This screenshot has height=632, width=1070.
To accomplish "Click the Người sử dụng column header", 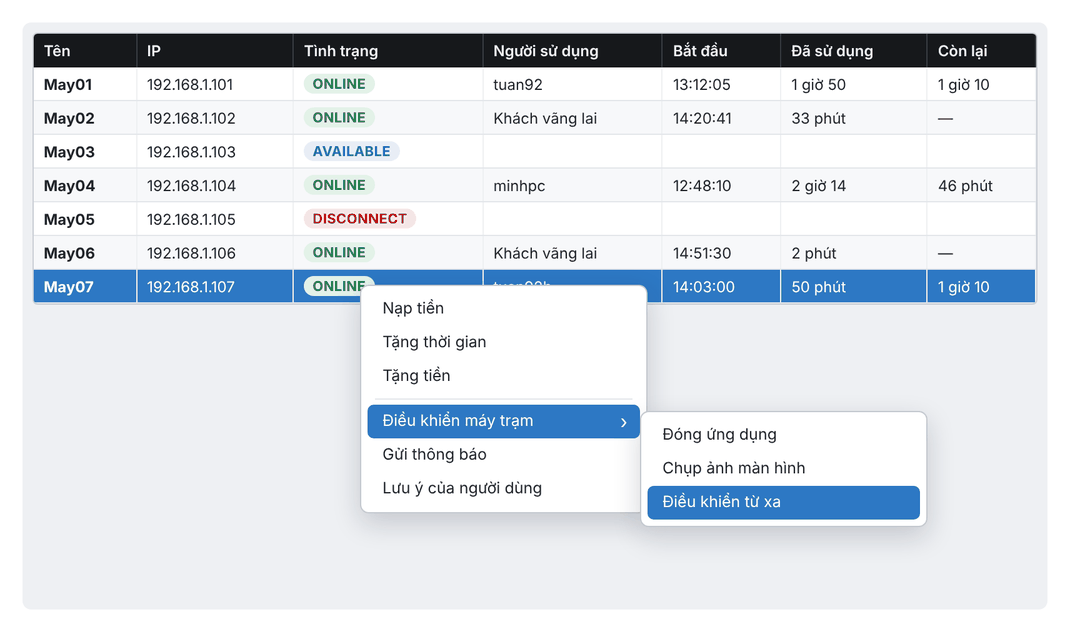I will (x=573, y=51).
